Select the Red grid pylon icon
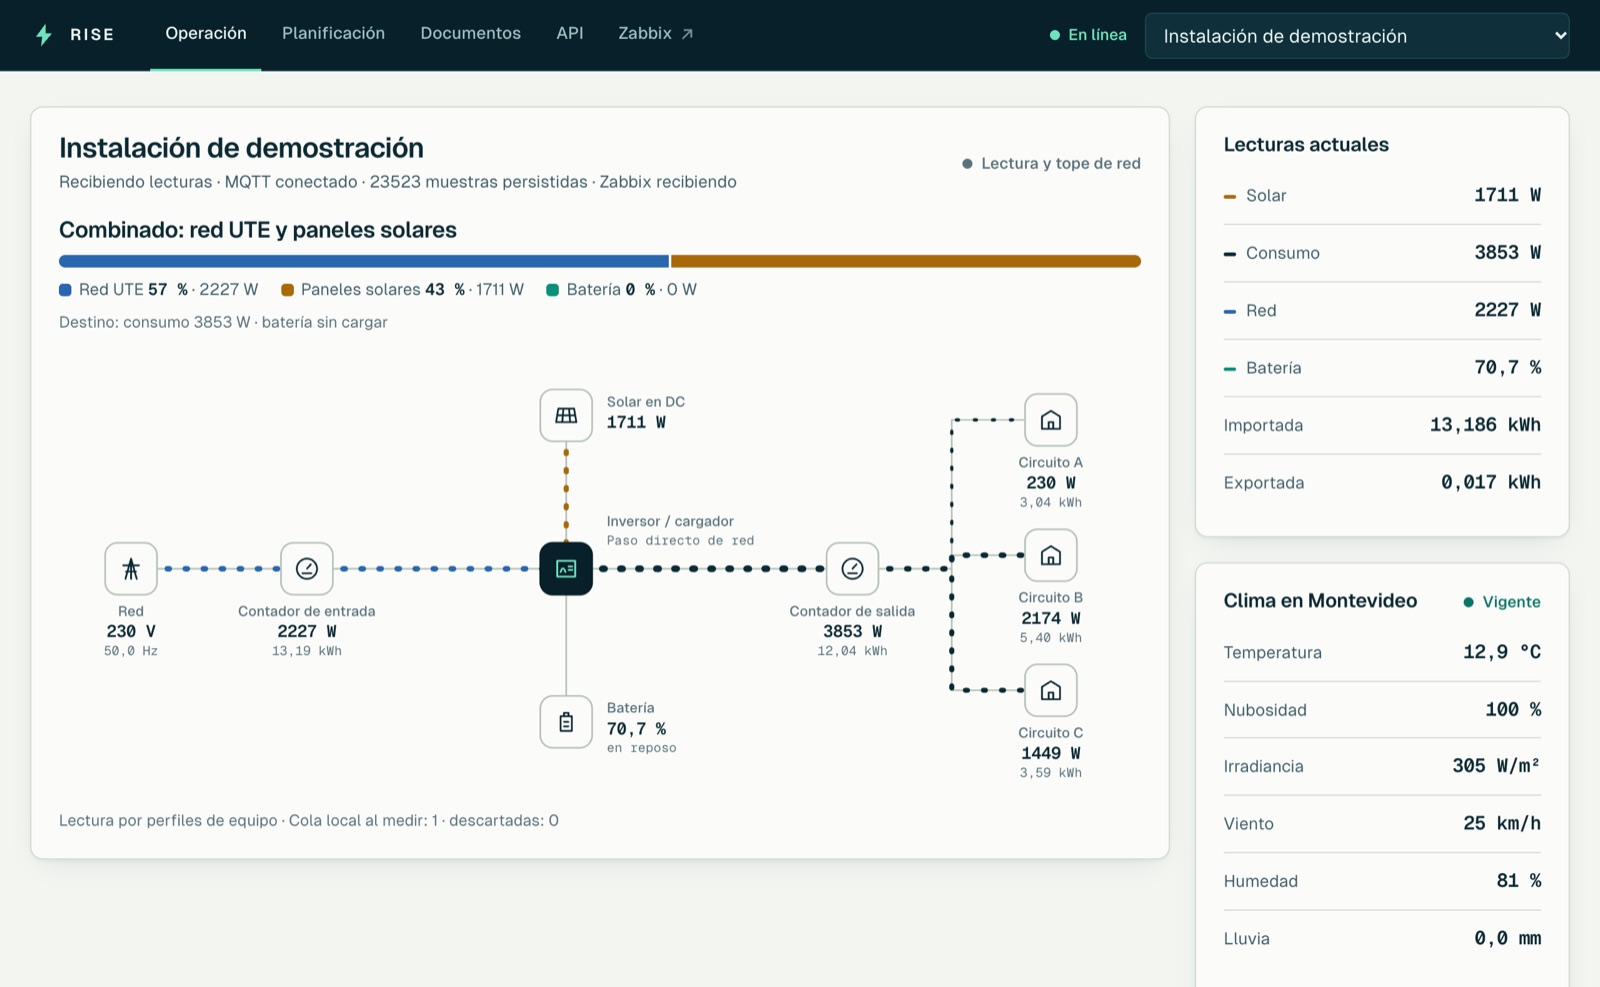This screenshot has width=1600, height=987. pyautogui.click(x=131, y=569)
